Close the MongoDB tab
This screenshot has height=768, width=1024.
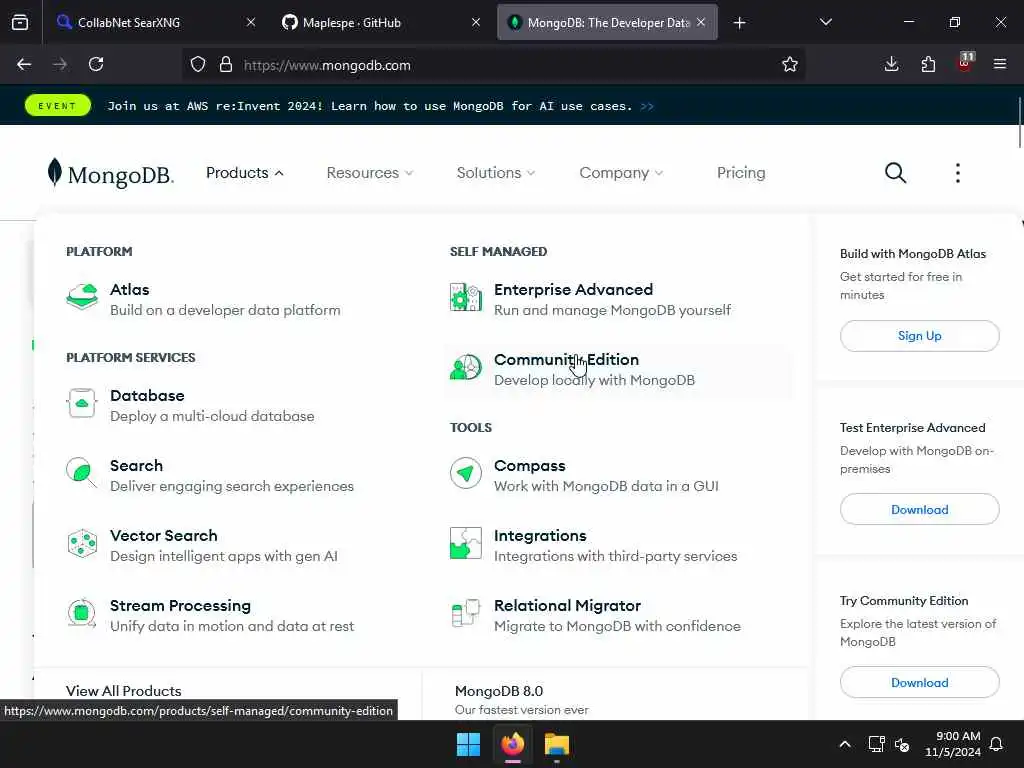(x=701, y=23)
